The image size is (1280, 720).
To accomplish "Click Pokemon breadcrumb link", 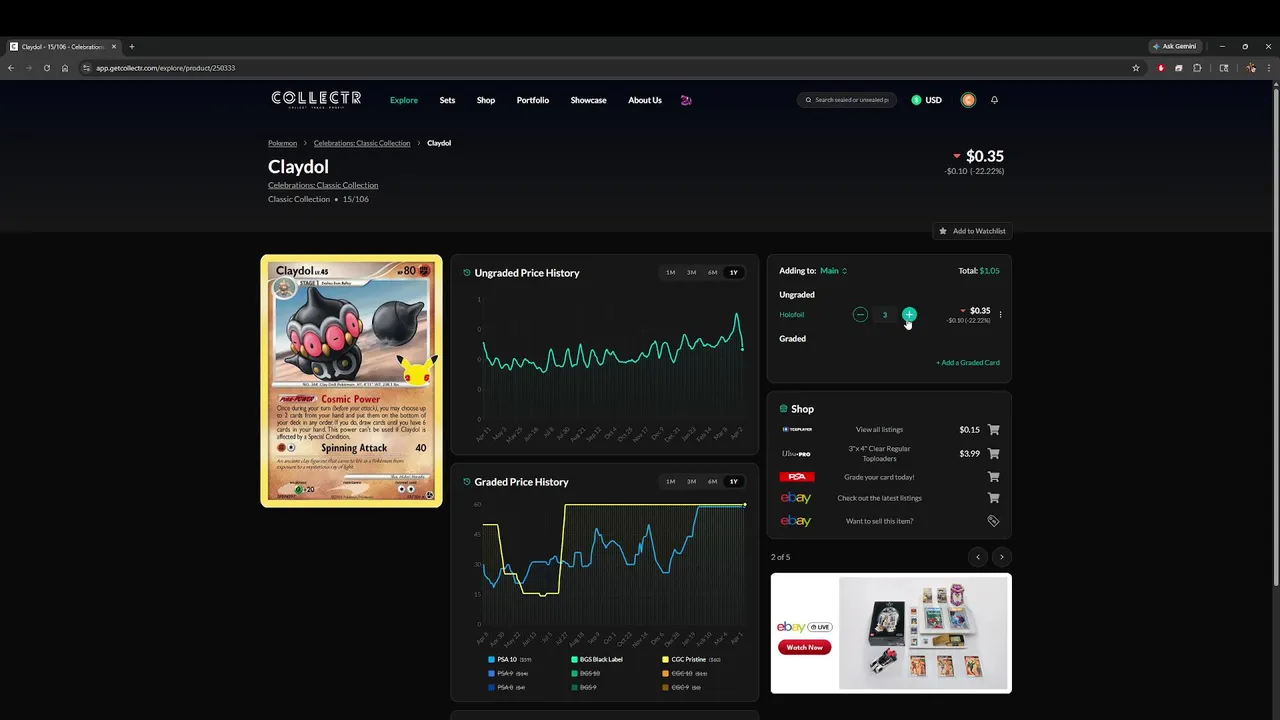I will (282, 143).
